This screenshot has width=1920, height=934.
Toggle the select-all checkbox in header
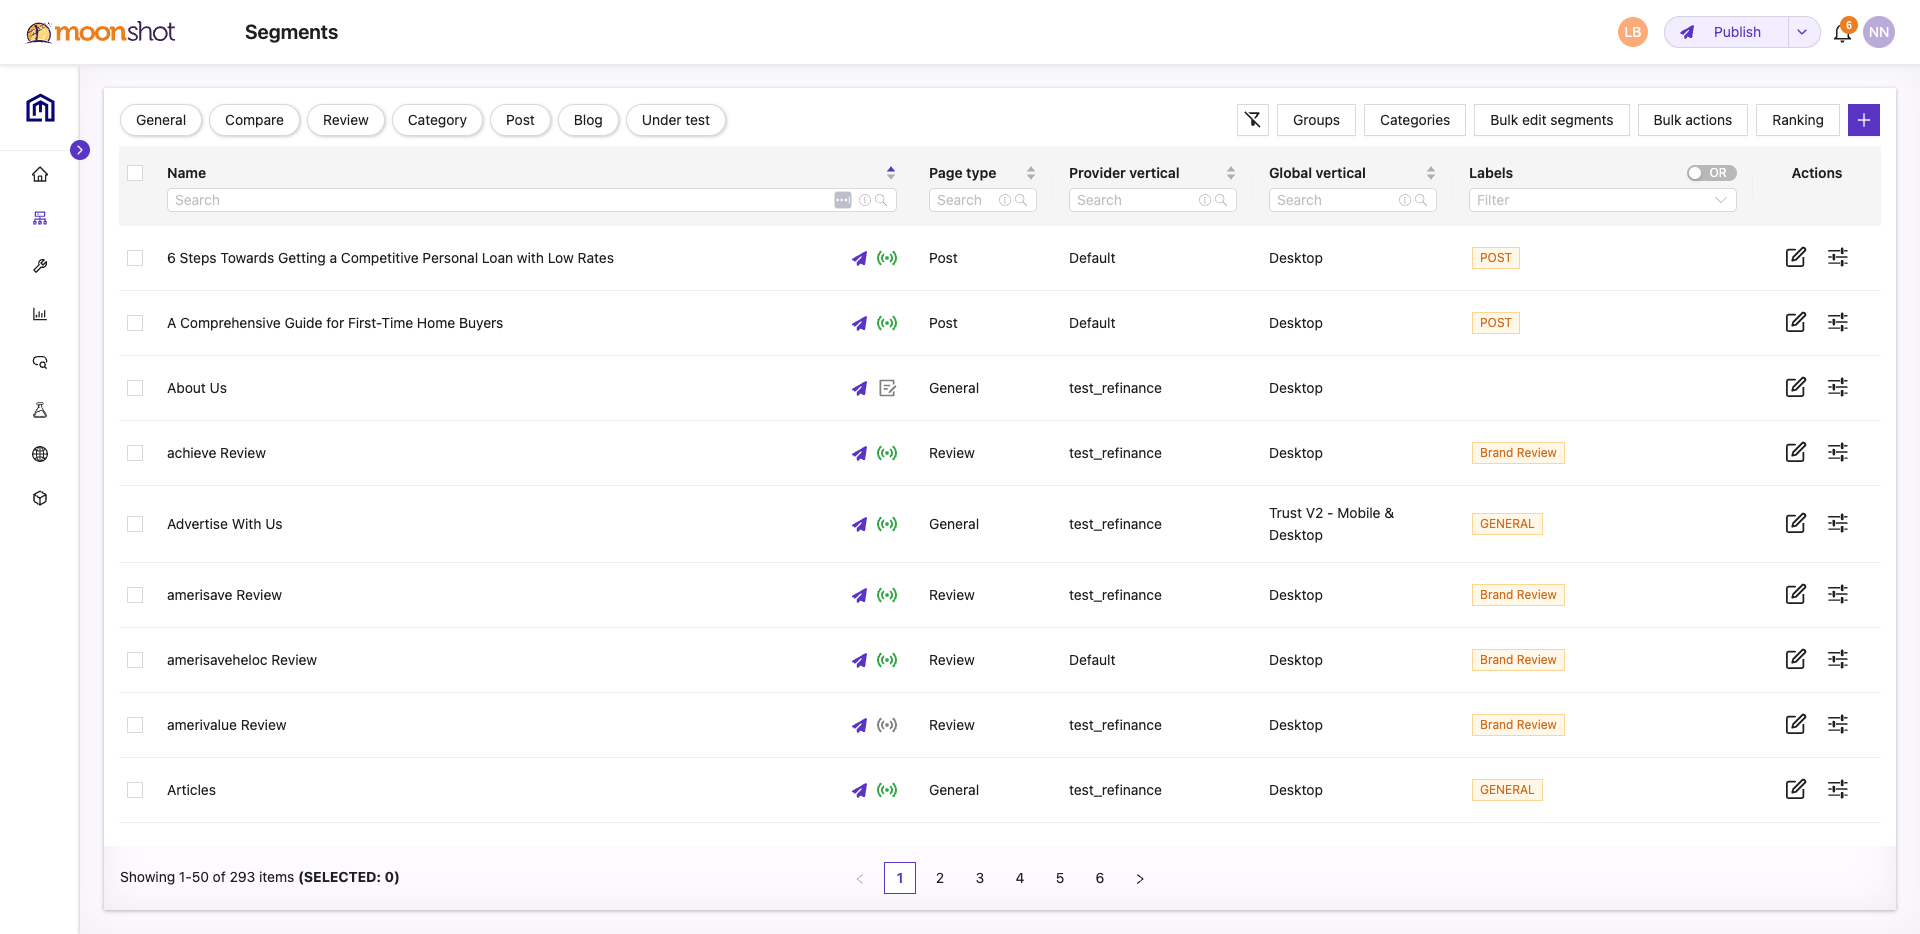click(135, 173)
